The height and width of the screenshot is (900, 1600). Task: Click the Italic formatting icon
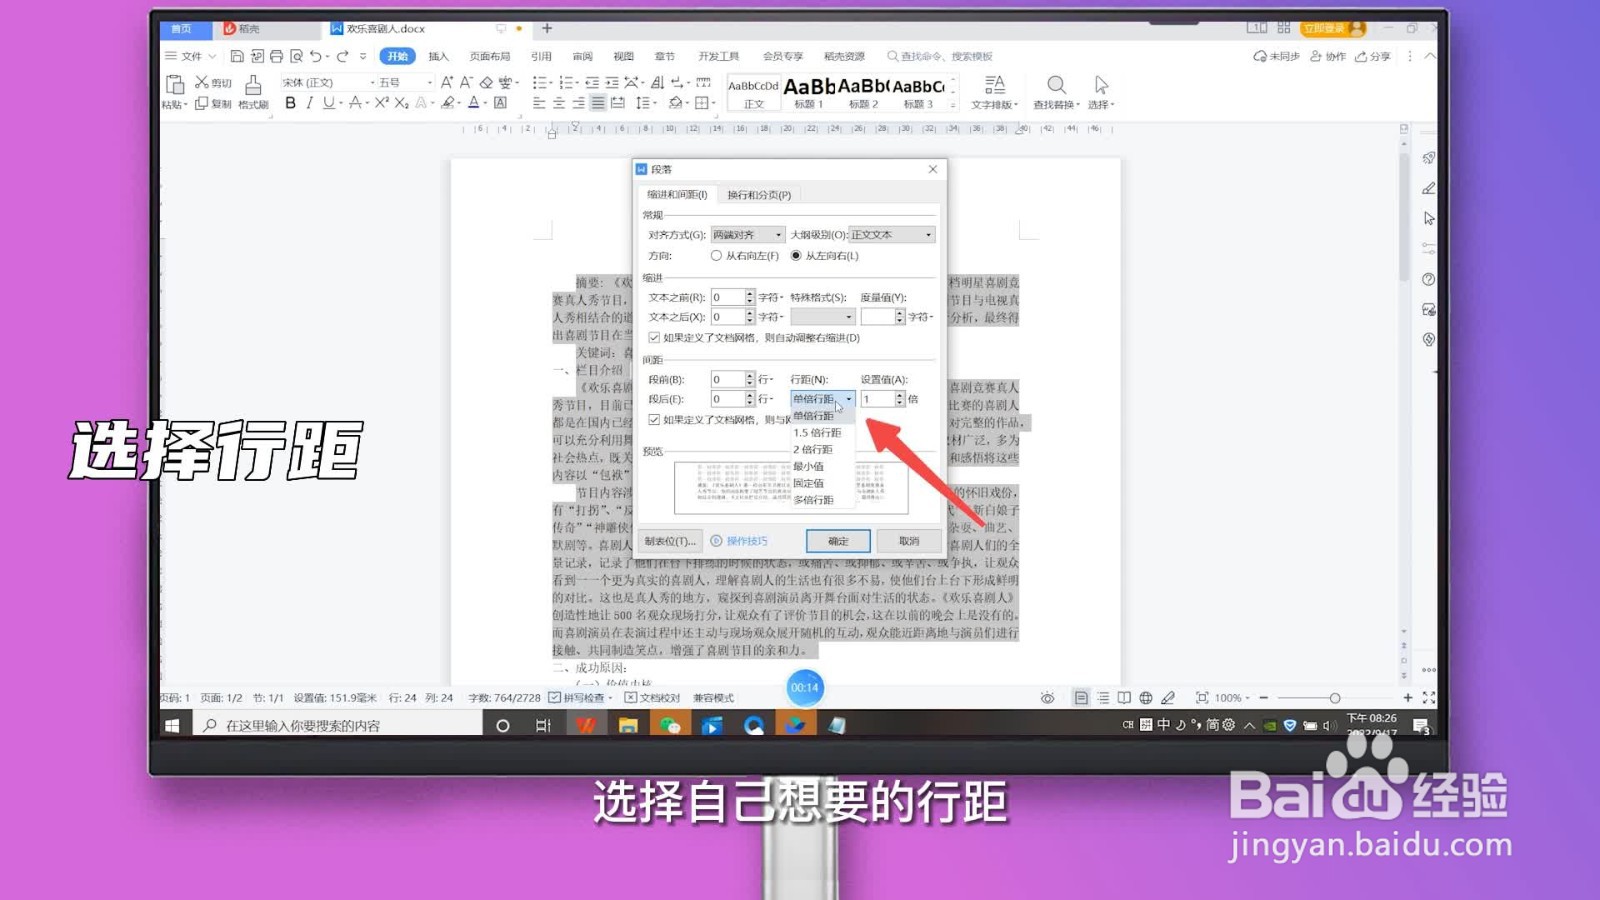click(x=310, y=102)
